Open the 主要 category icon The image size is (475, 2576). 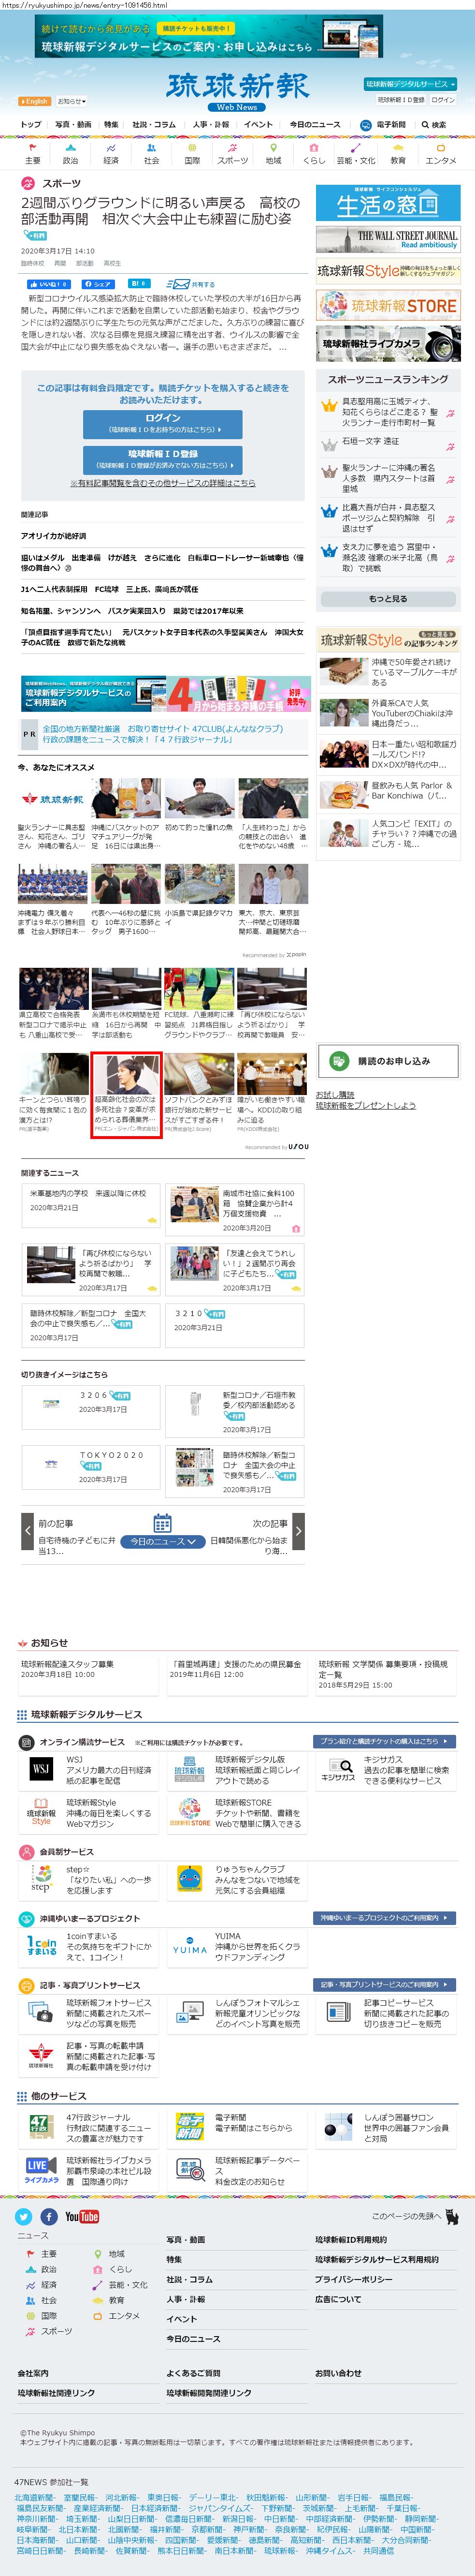(33, 153)
